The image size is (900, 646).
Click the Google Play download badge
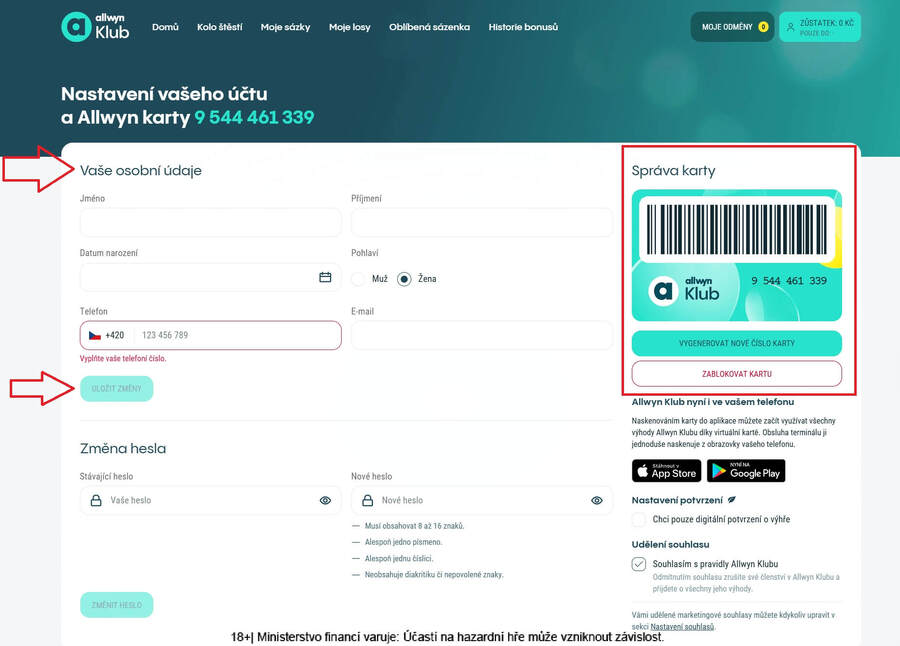pos(746,470)
